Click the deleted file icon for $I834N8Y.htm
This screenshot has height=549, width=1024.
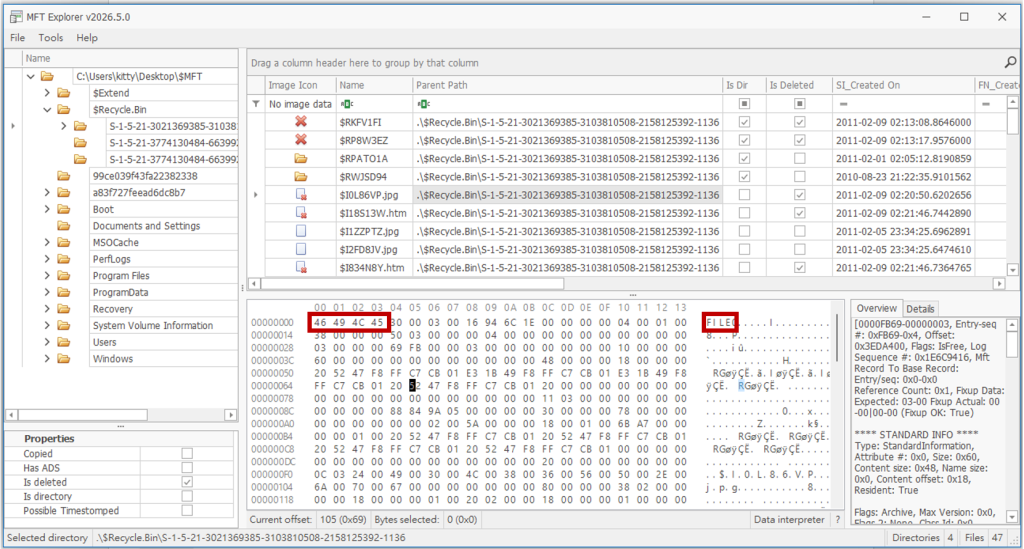[301, 267]
